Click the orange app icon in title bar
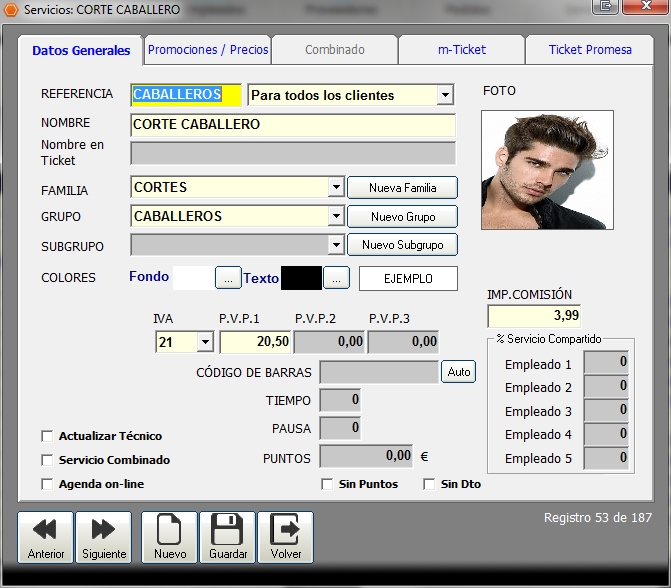This screenshot has width=671, height=588. click(11, 9)
